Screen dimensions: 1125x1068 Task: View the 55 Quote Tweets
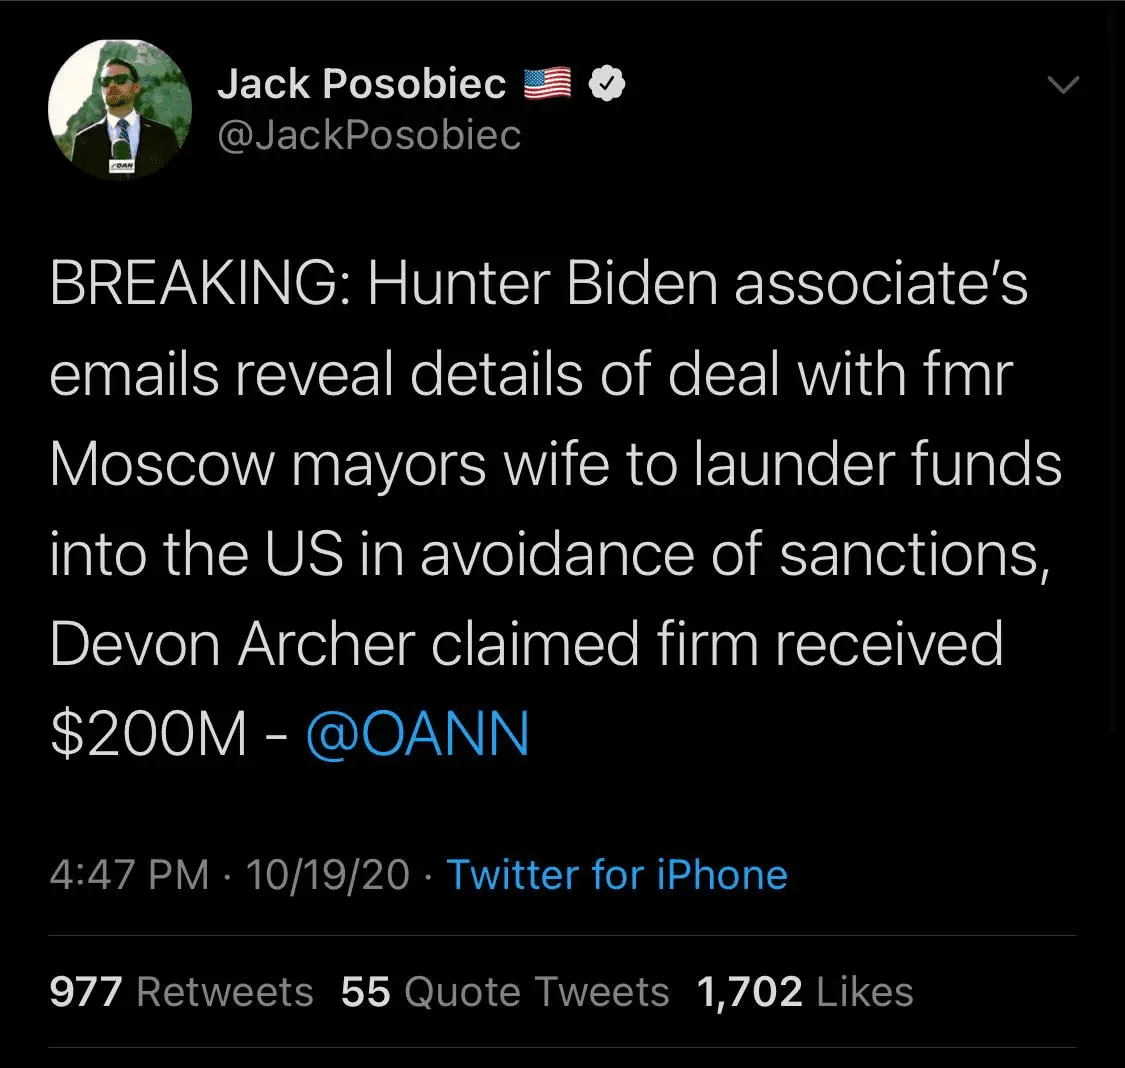[x=505, y=992]
